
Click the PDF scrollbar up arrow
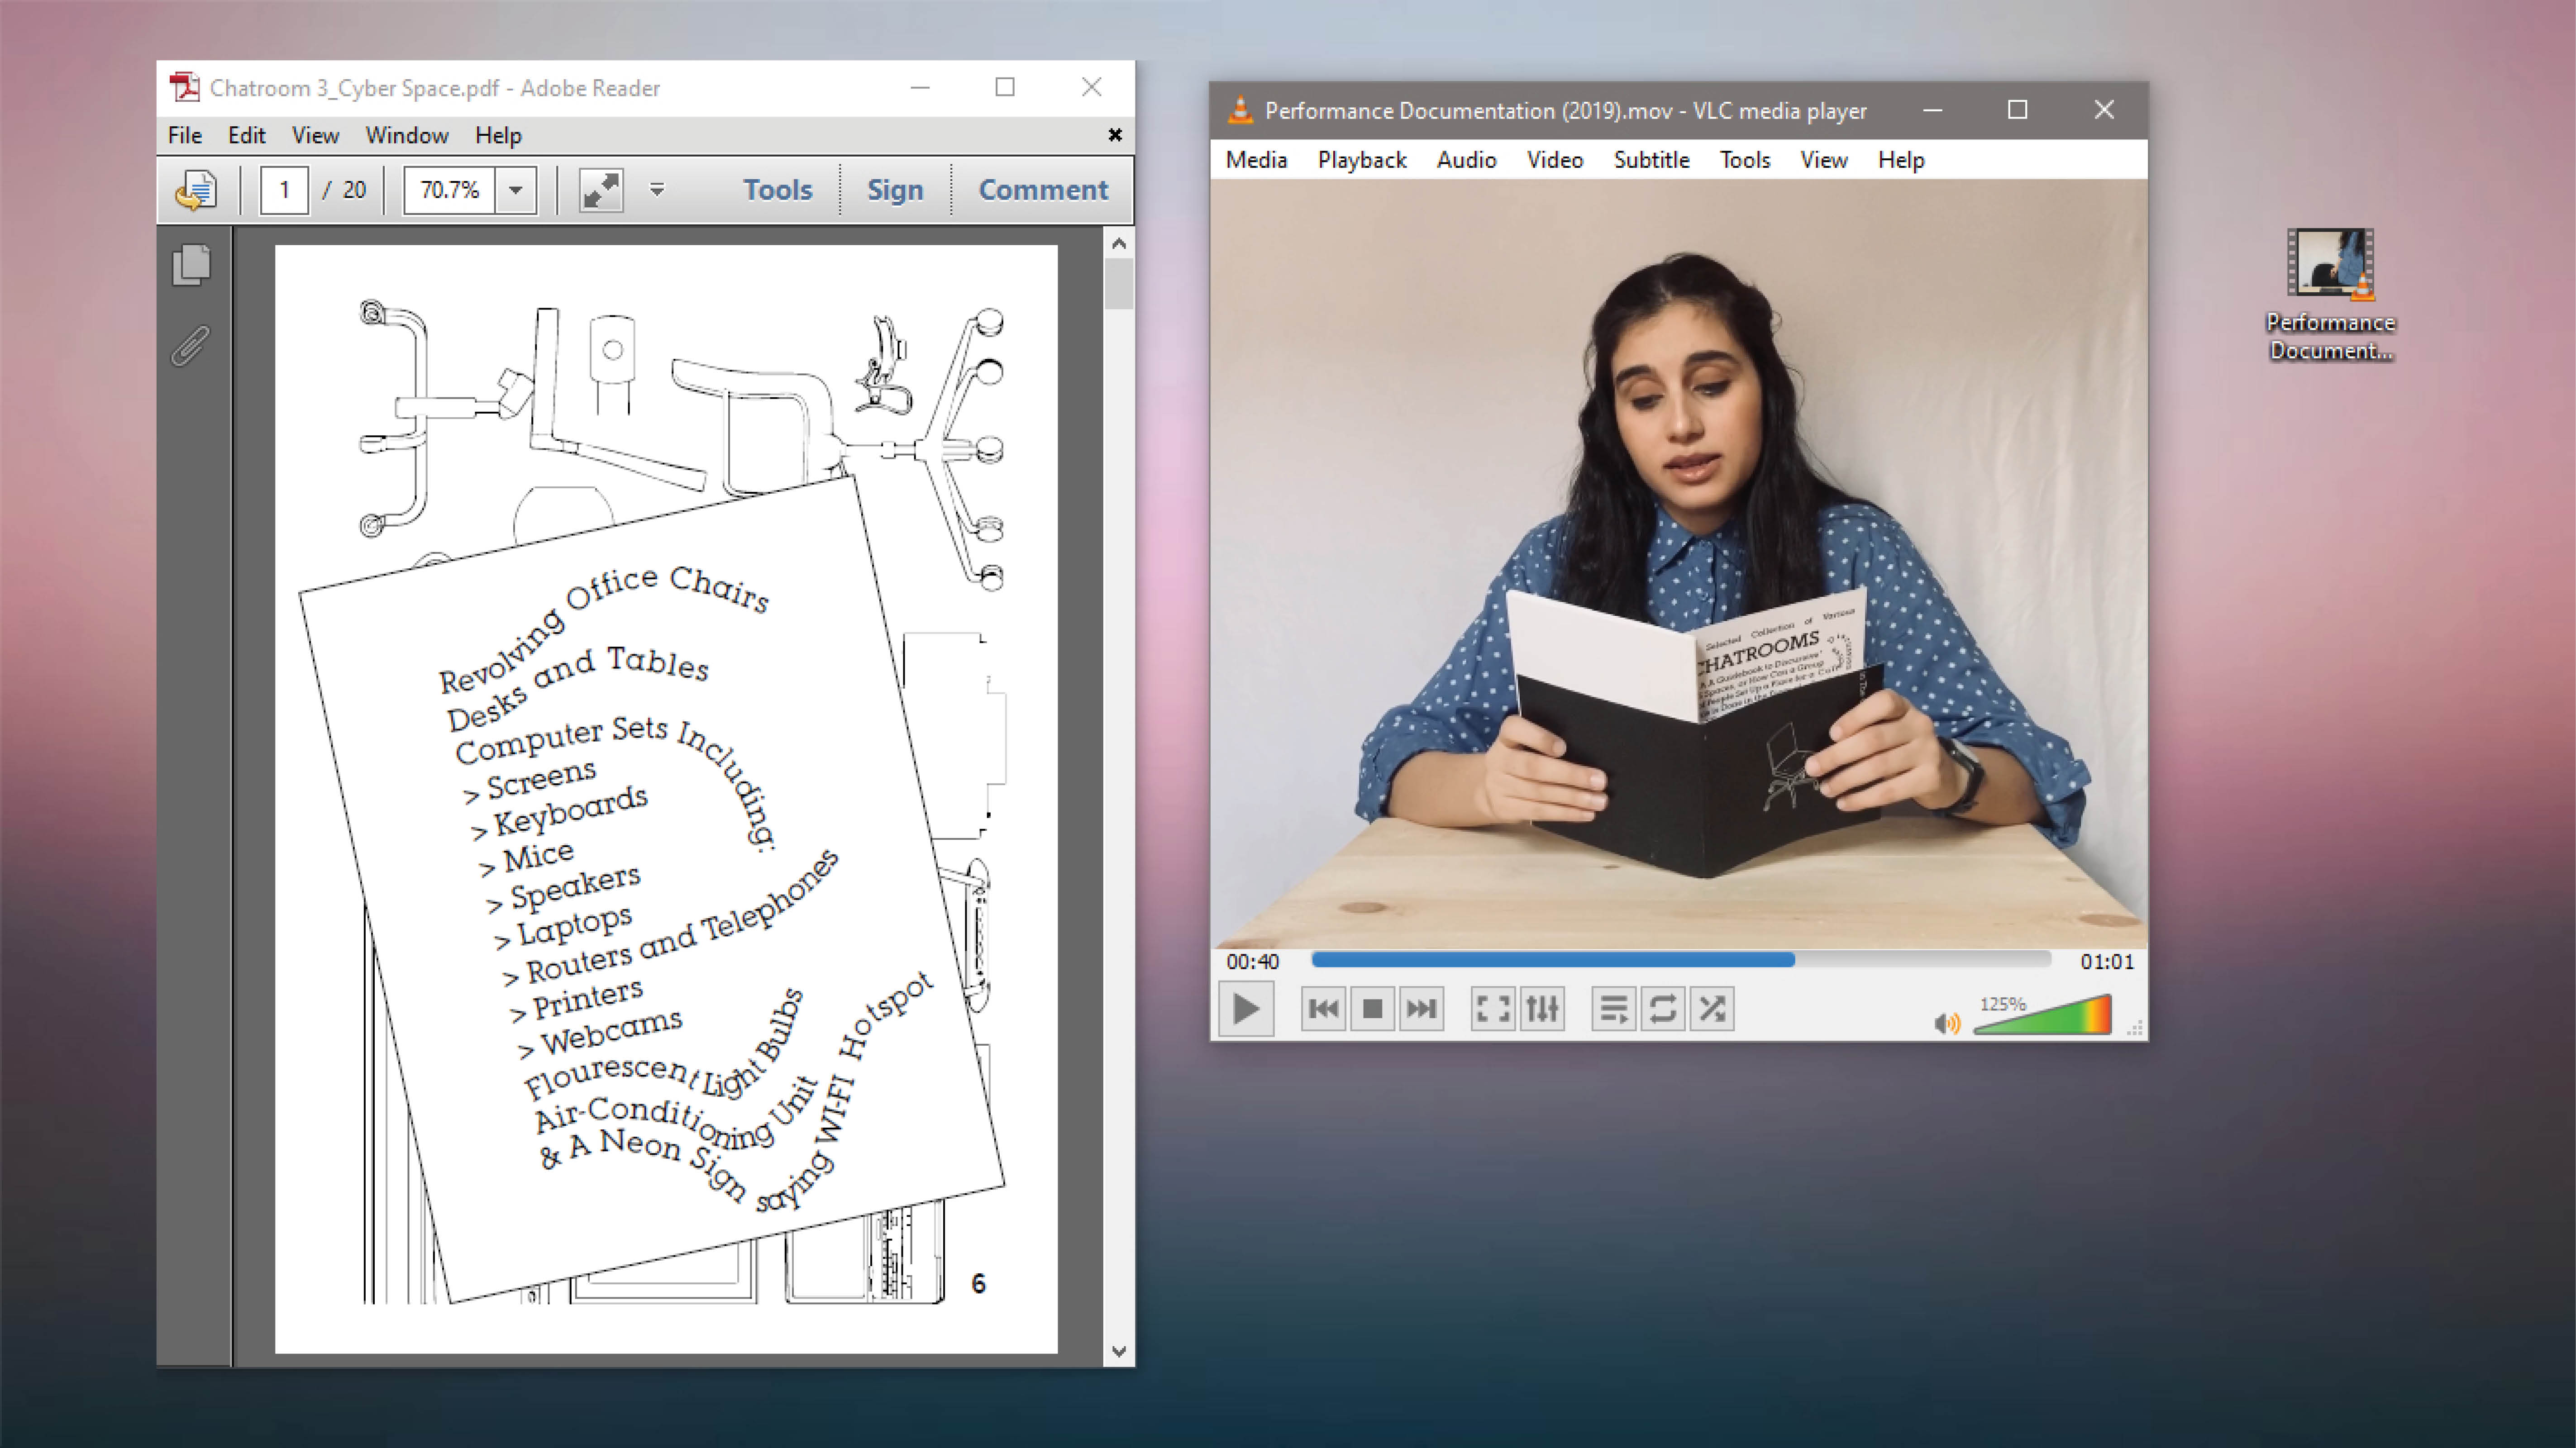[x=1119, y=243]
